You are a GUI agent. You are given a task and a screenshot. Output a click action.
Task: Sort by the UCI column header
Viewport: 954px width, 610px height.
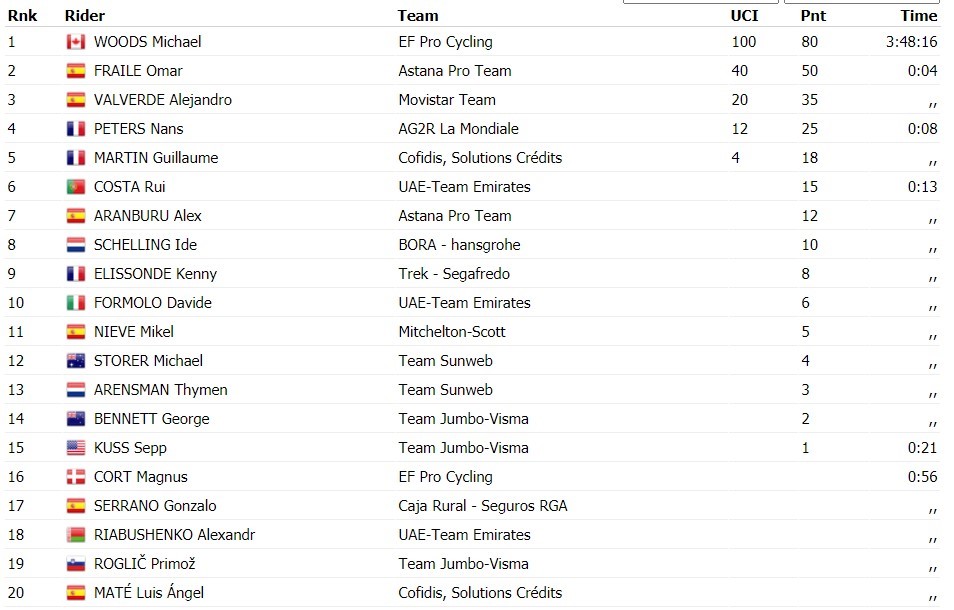[x=744, y=16]
